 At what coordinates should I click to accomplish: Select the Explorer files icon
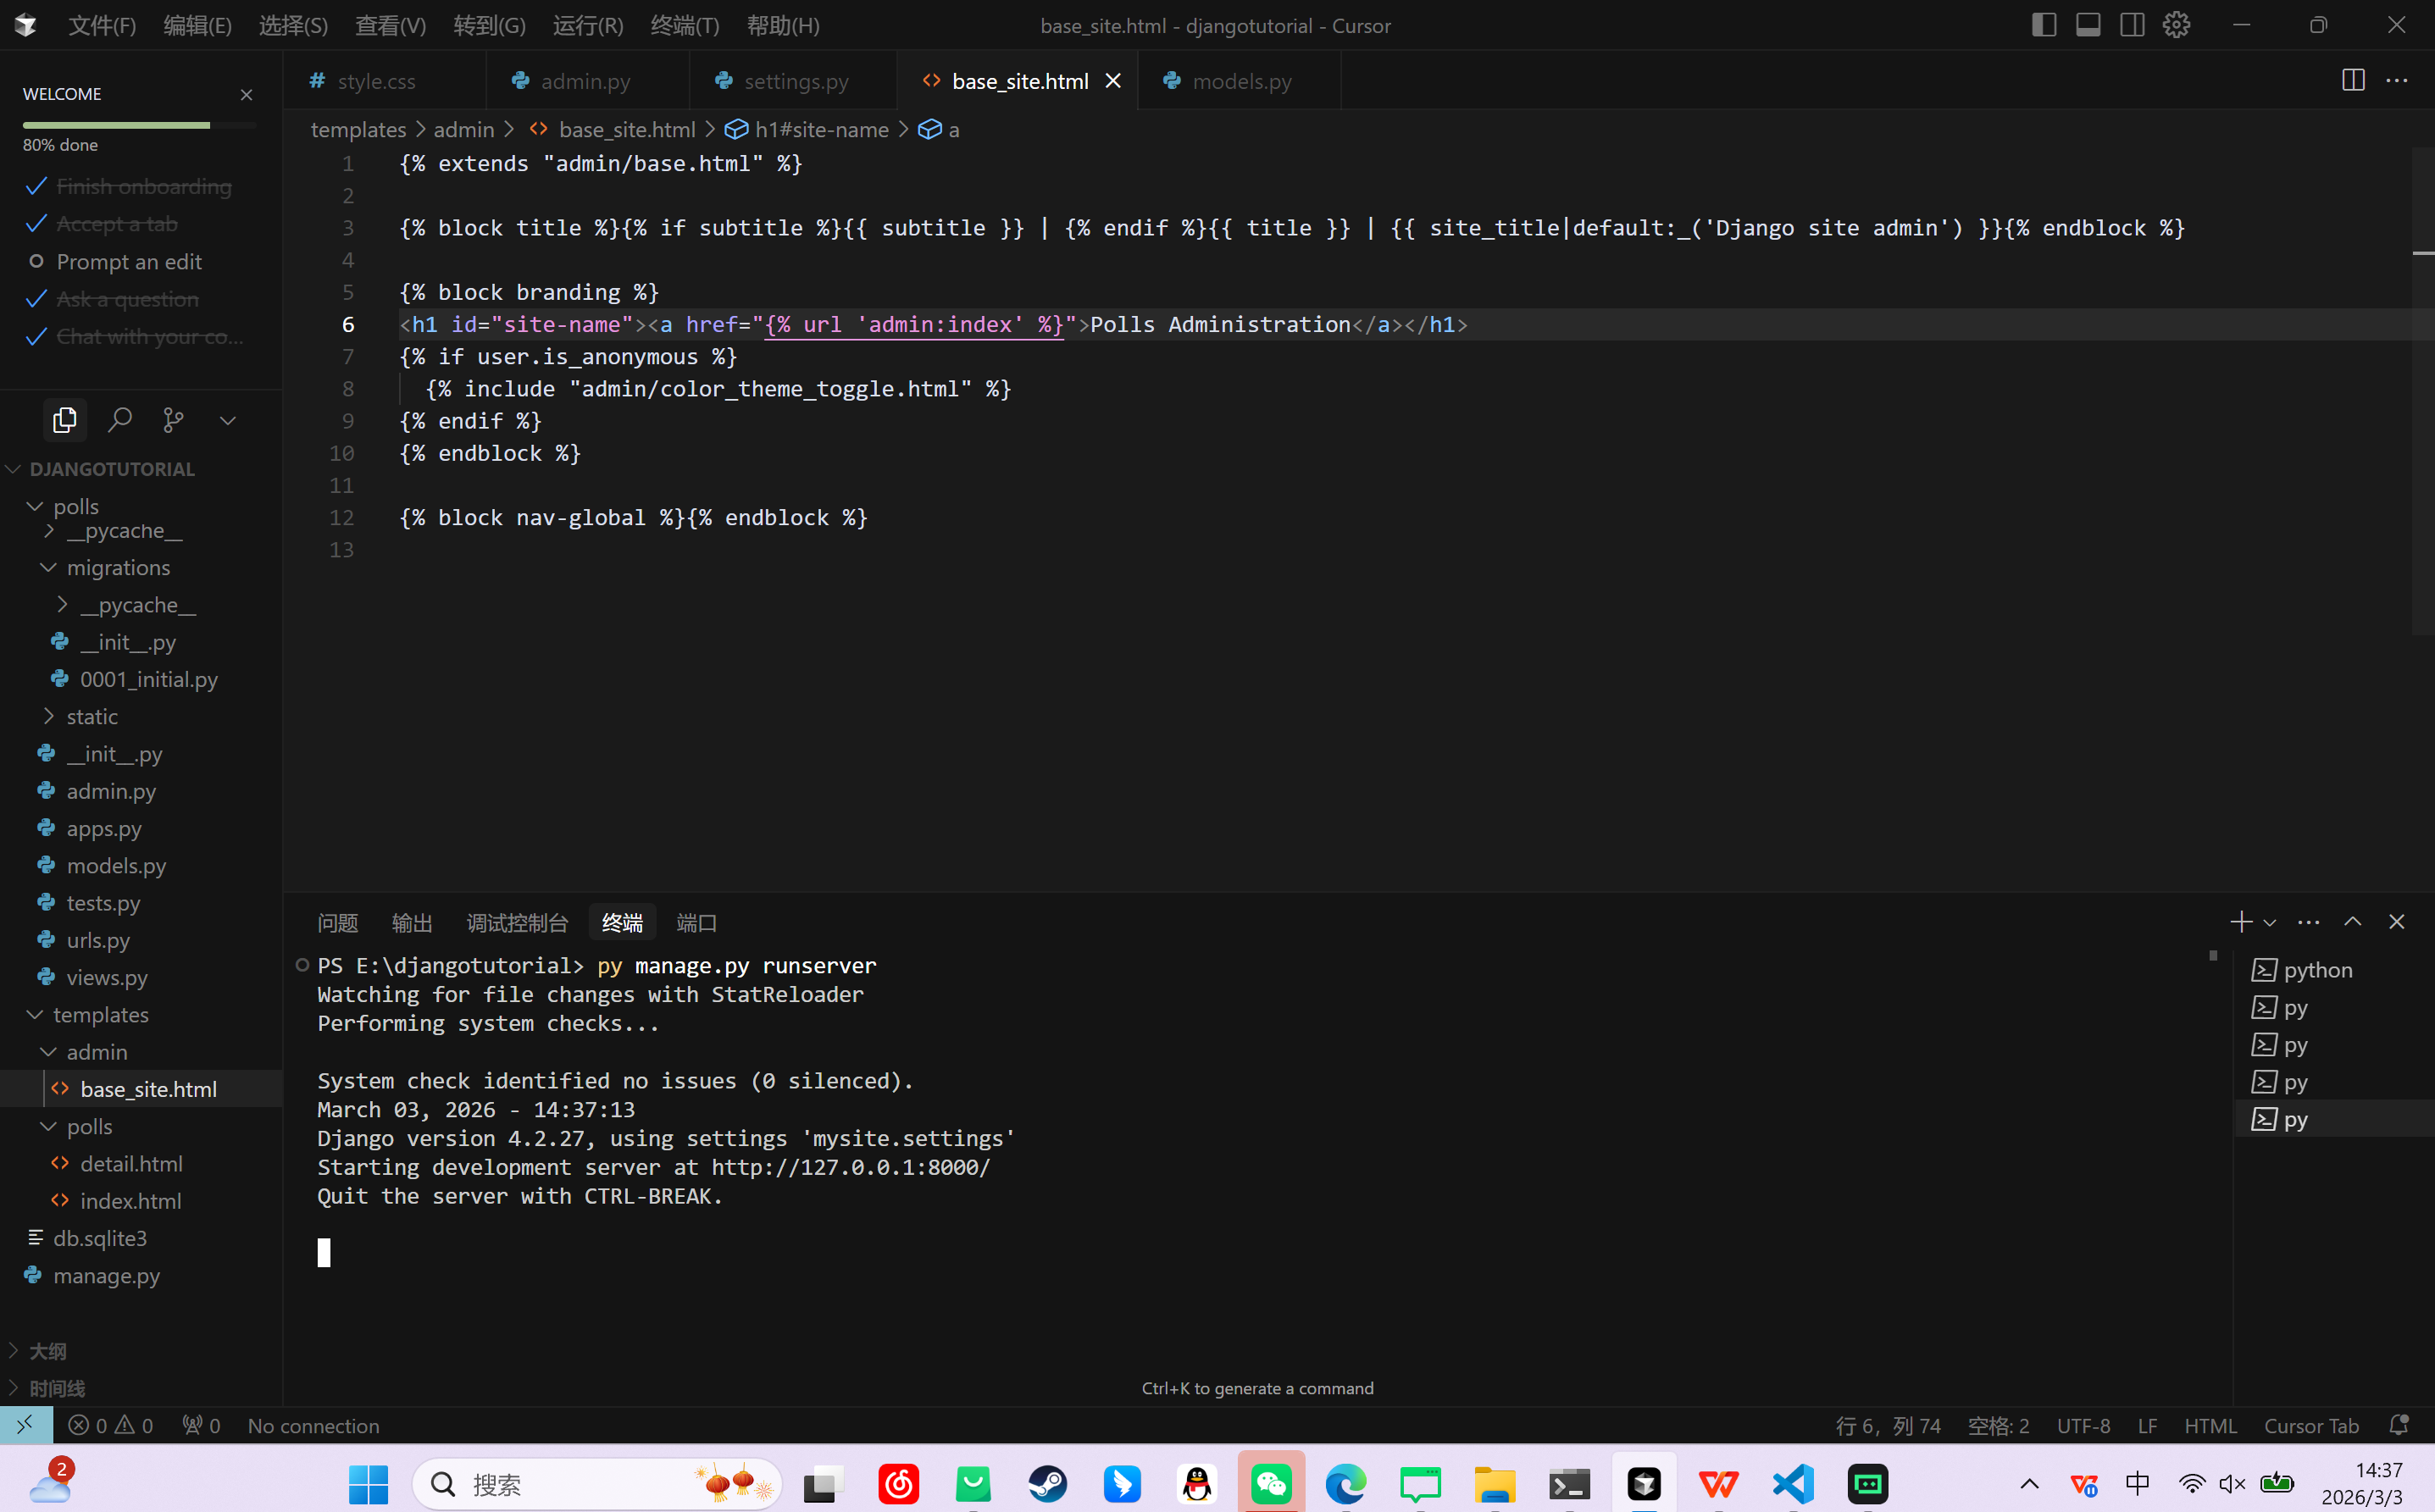point(65,420)
